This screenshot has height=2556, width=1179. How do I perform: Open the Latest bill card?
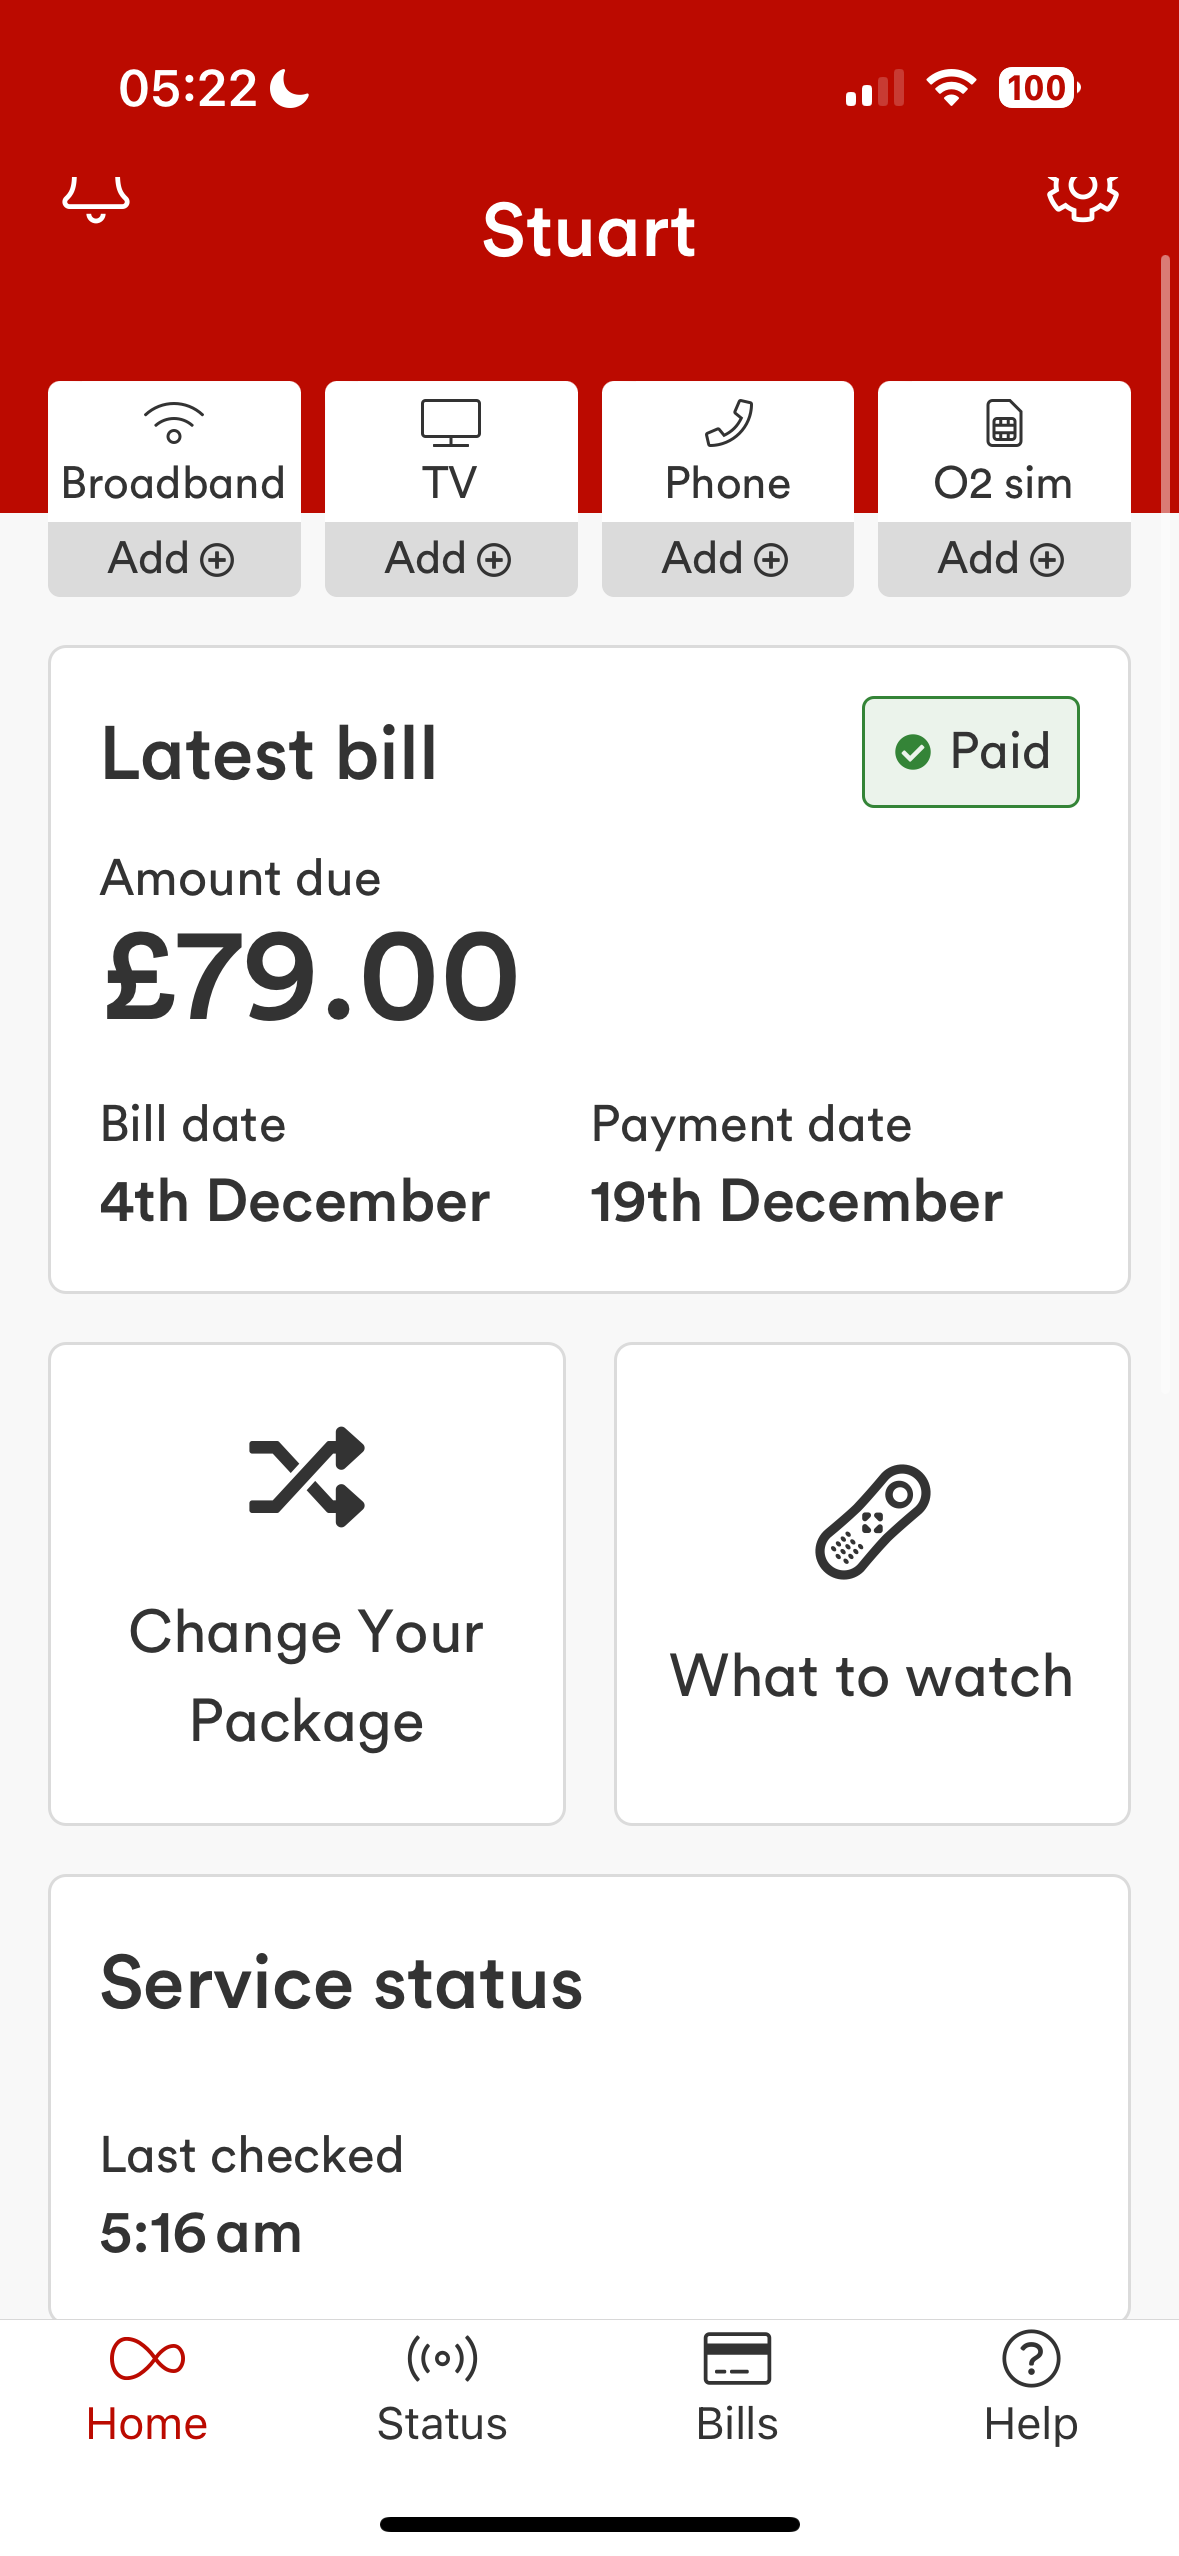(589, 969)
